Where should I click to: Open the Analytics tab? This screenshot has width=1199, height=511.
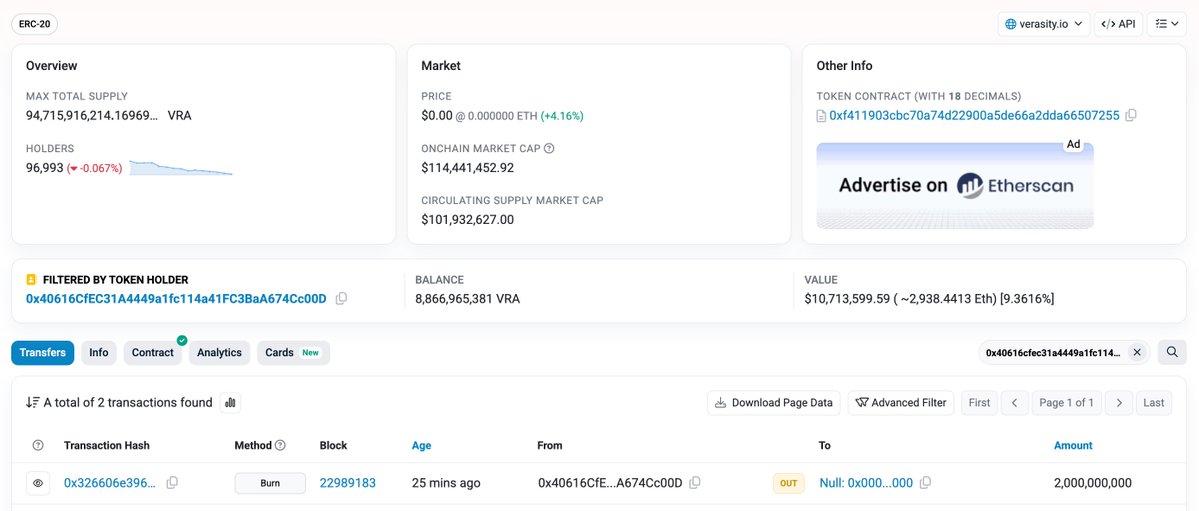coord(219,353)
